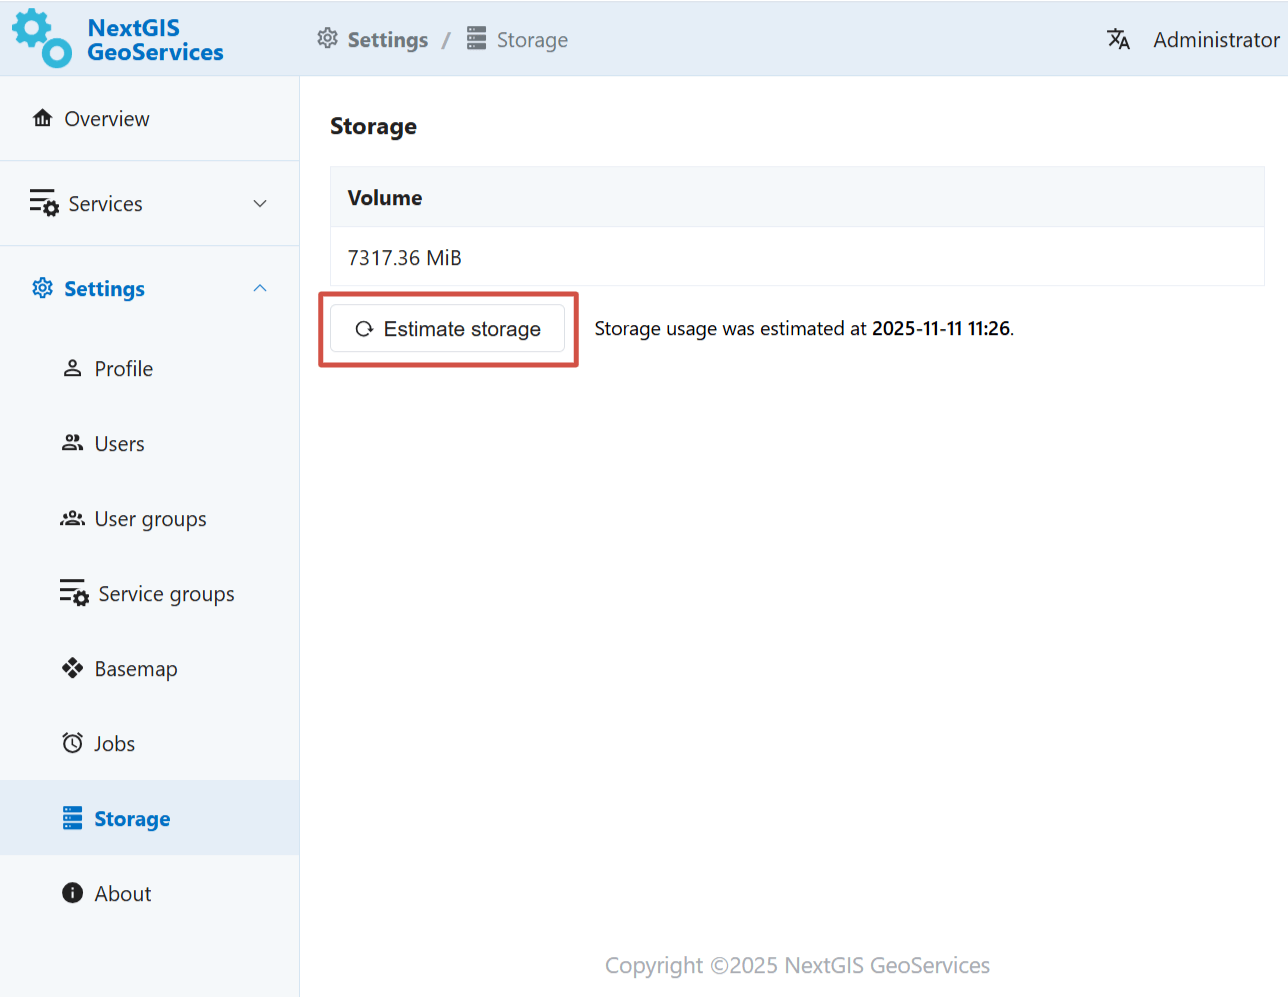This screenshot has width=1288, height=997.
Task: Click the Settings breadcrumb link
Action: (x=386, y=40)
